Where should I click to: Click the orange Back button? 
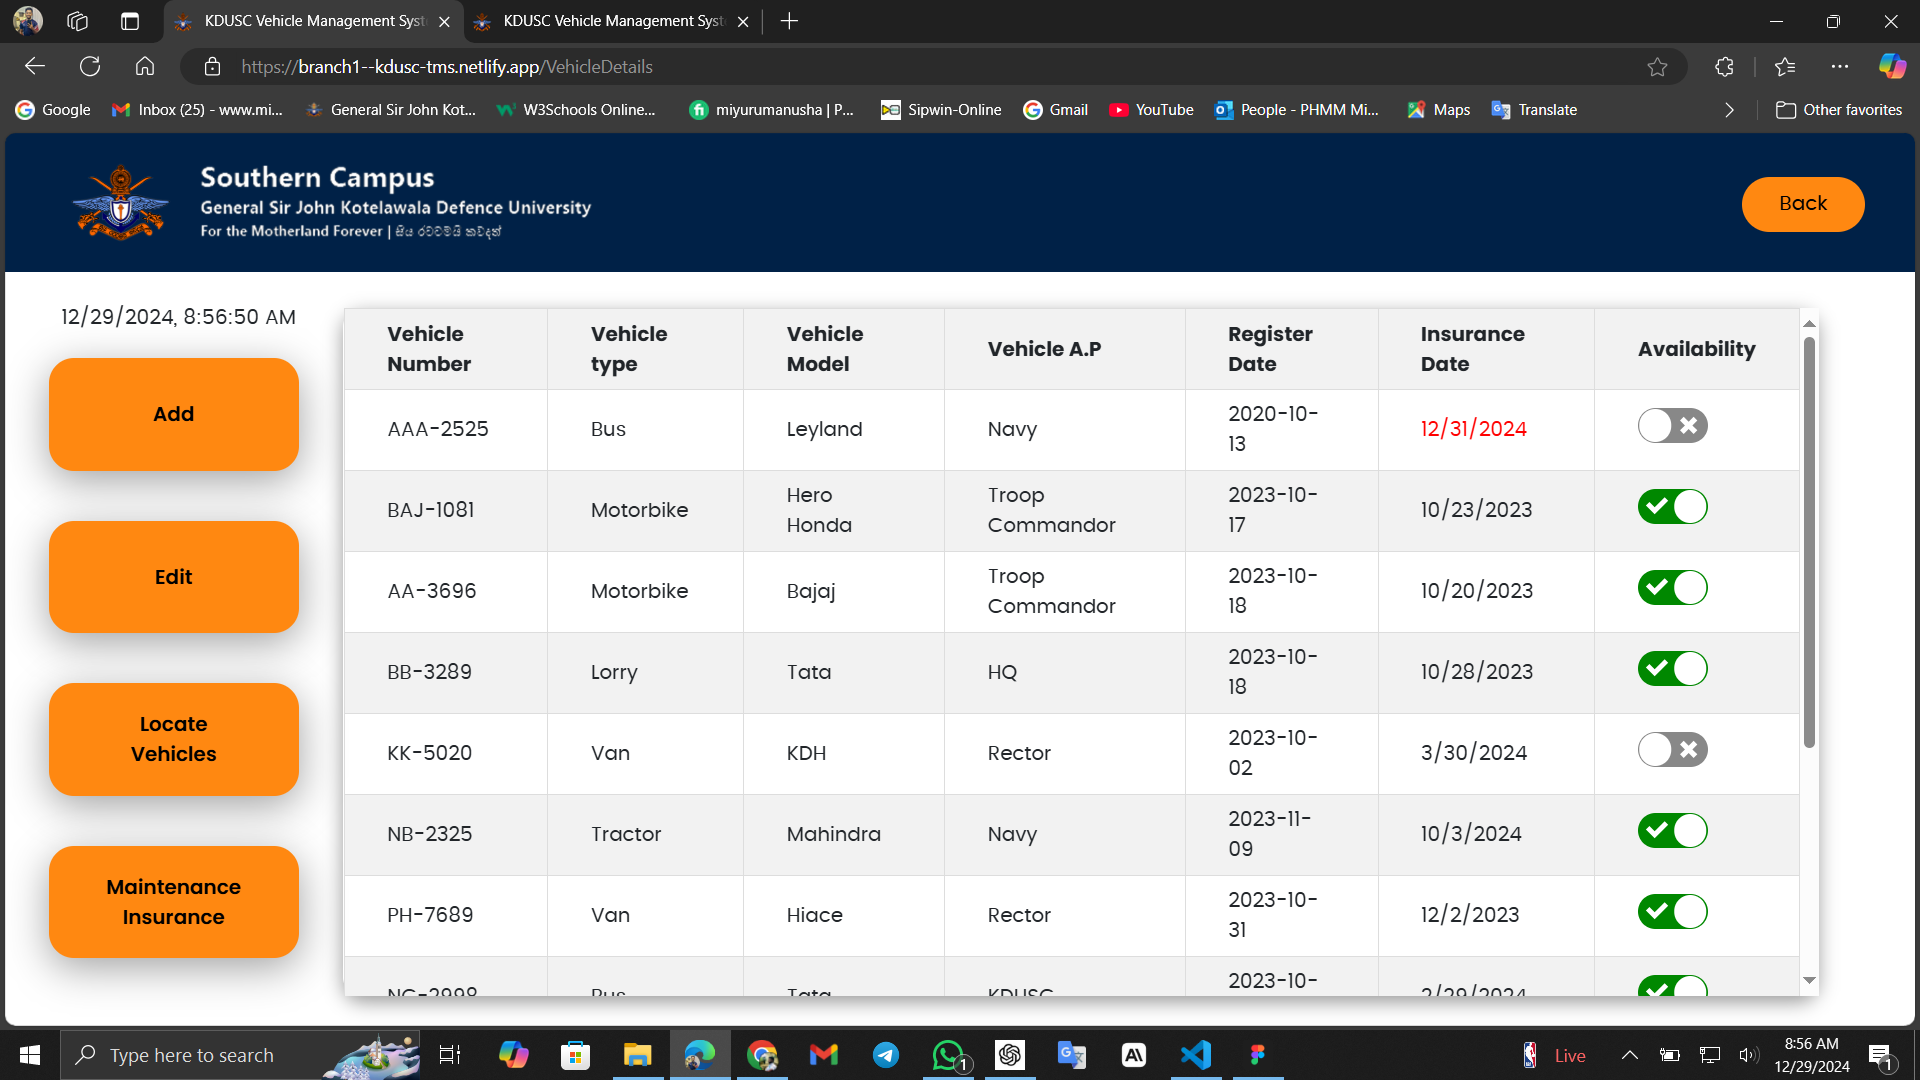pyautogui.click(x=1802, y=204)
